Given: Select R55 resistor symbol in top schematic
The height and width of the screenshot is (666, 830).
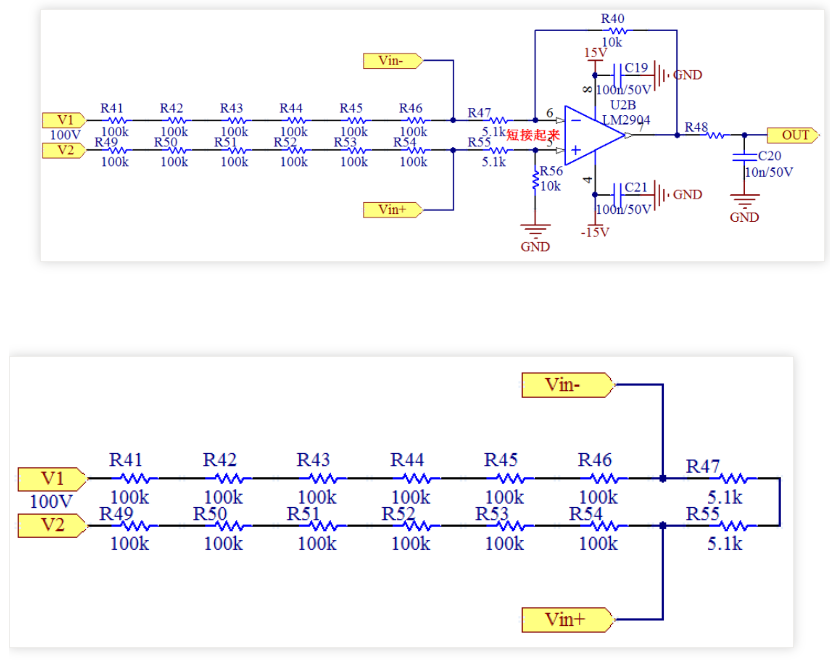Looking at the screenshot, I should pos(498,150).
